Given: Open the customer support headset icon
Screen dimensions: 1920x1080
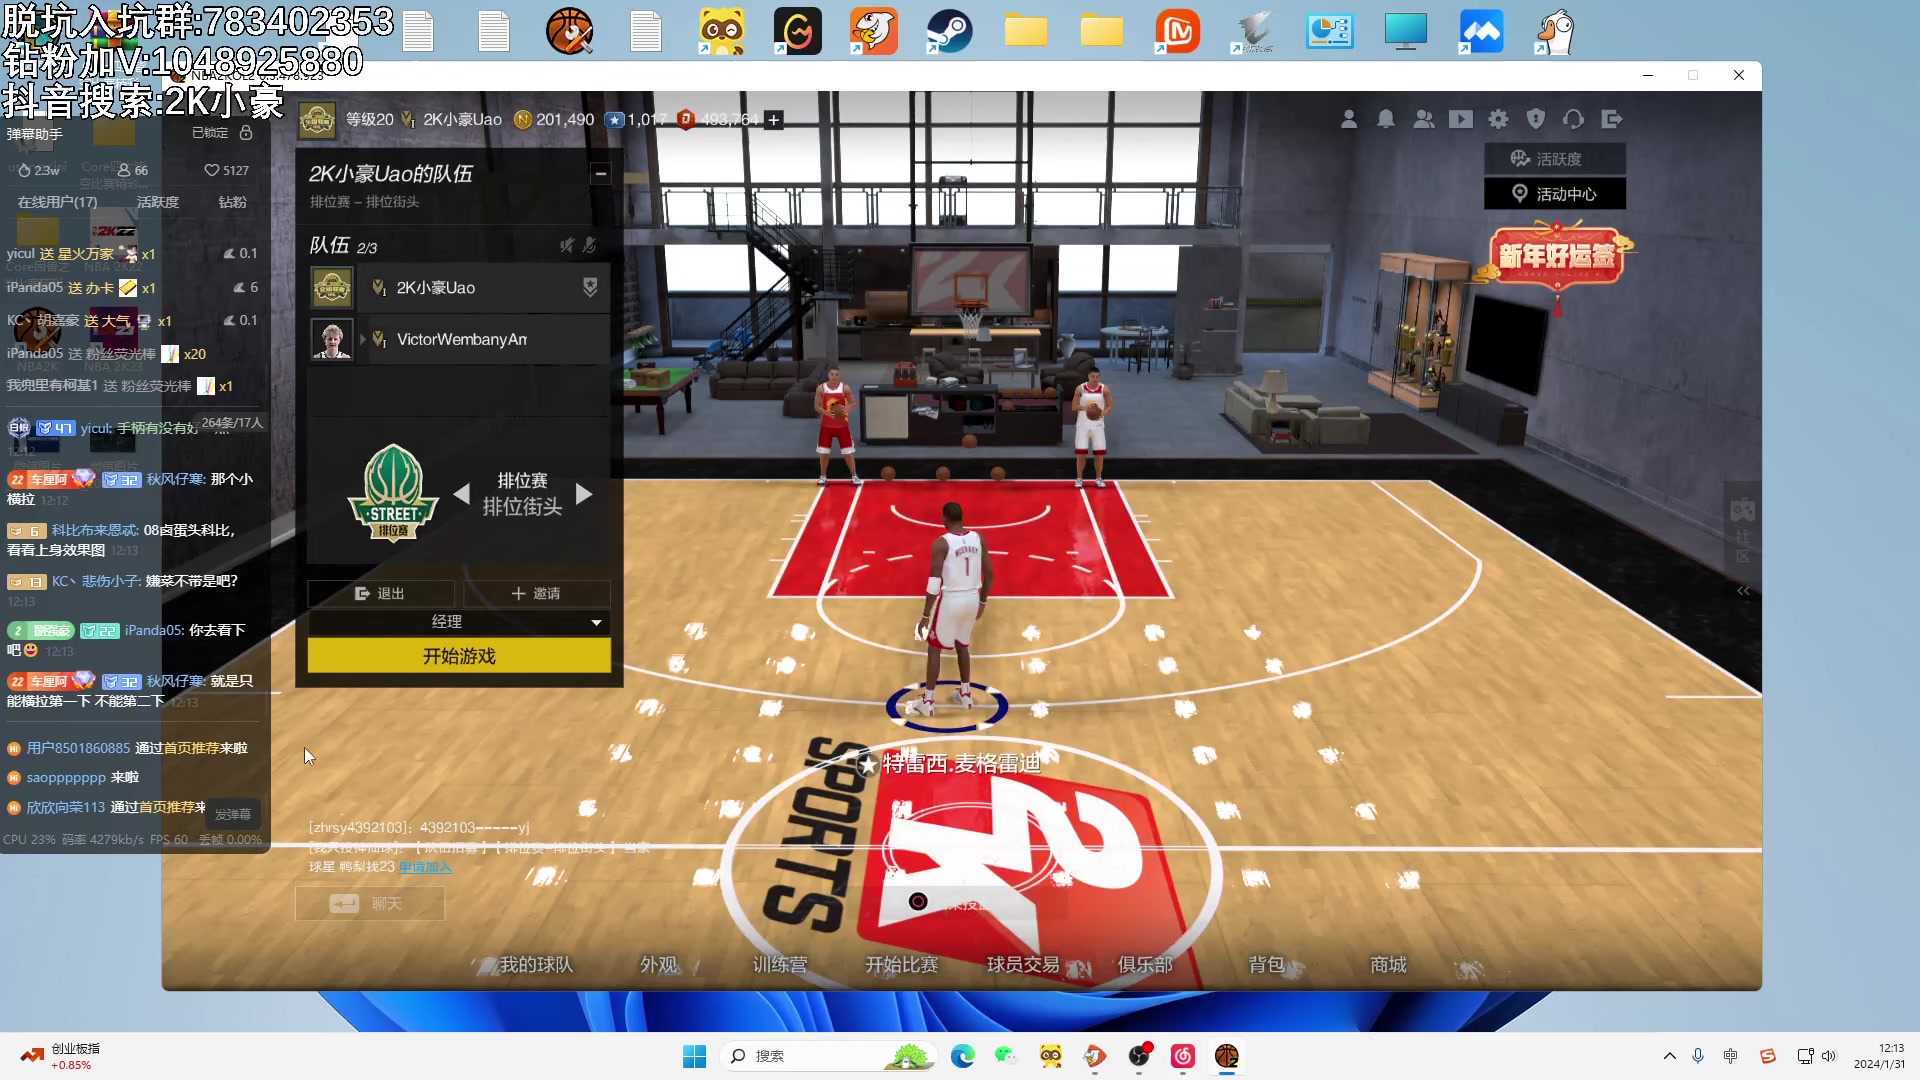Looking at the screenshot, I should pos(1573,119).
